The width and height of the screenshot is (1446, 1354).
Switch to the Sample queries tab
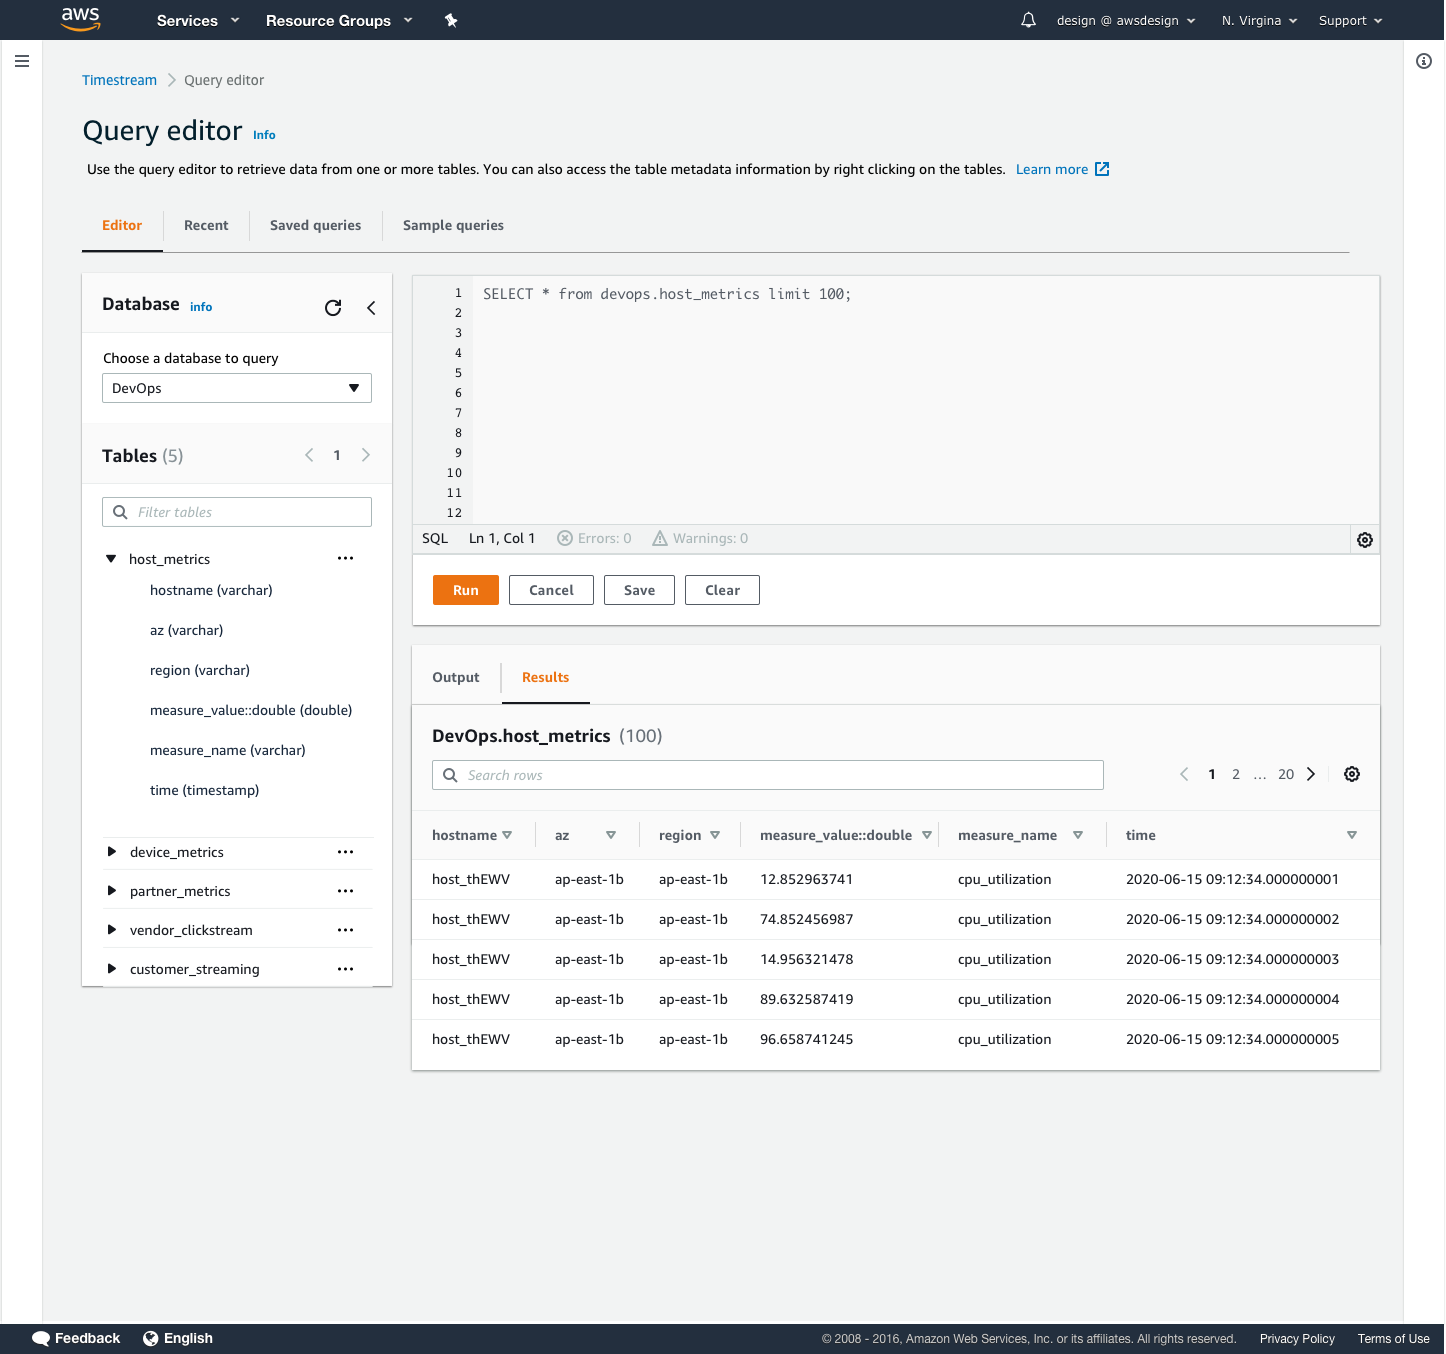click(453, 225)
